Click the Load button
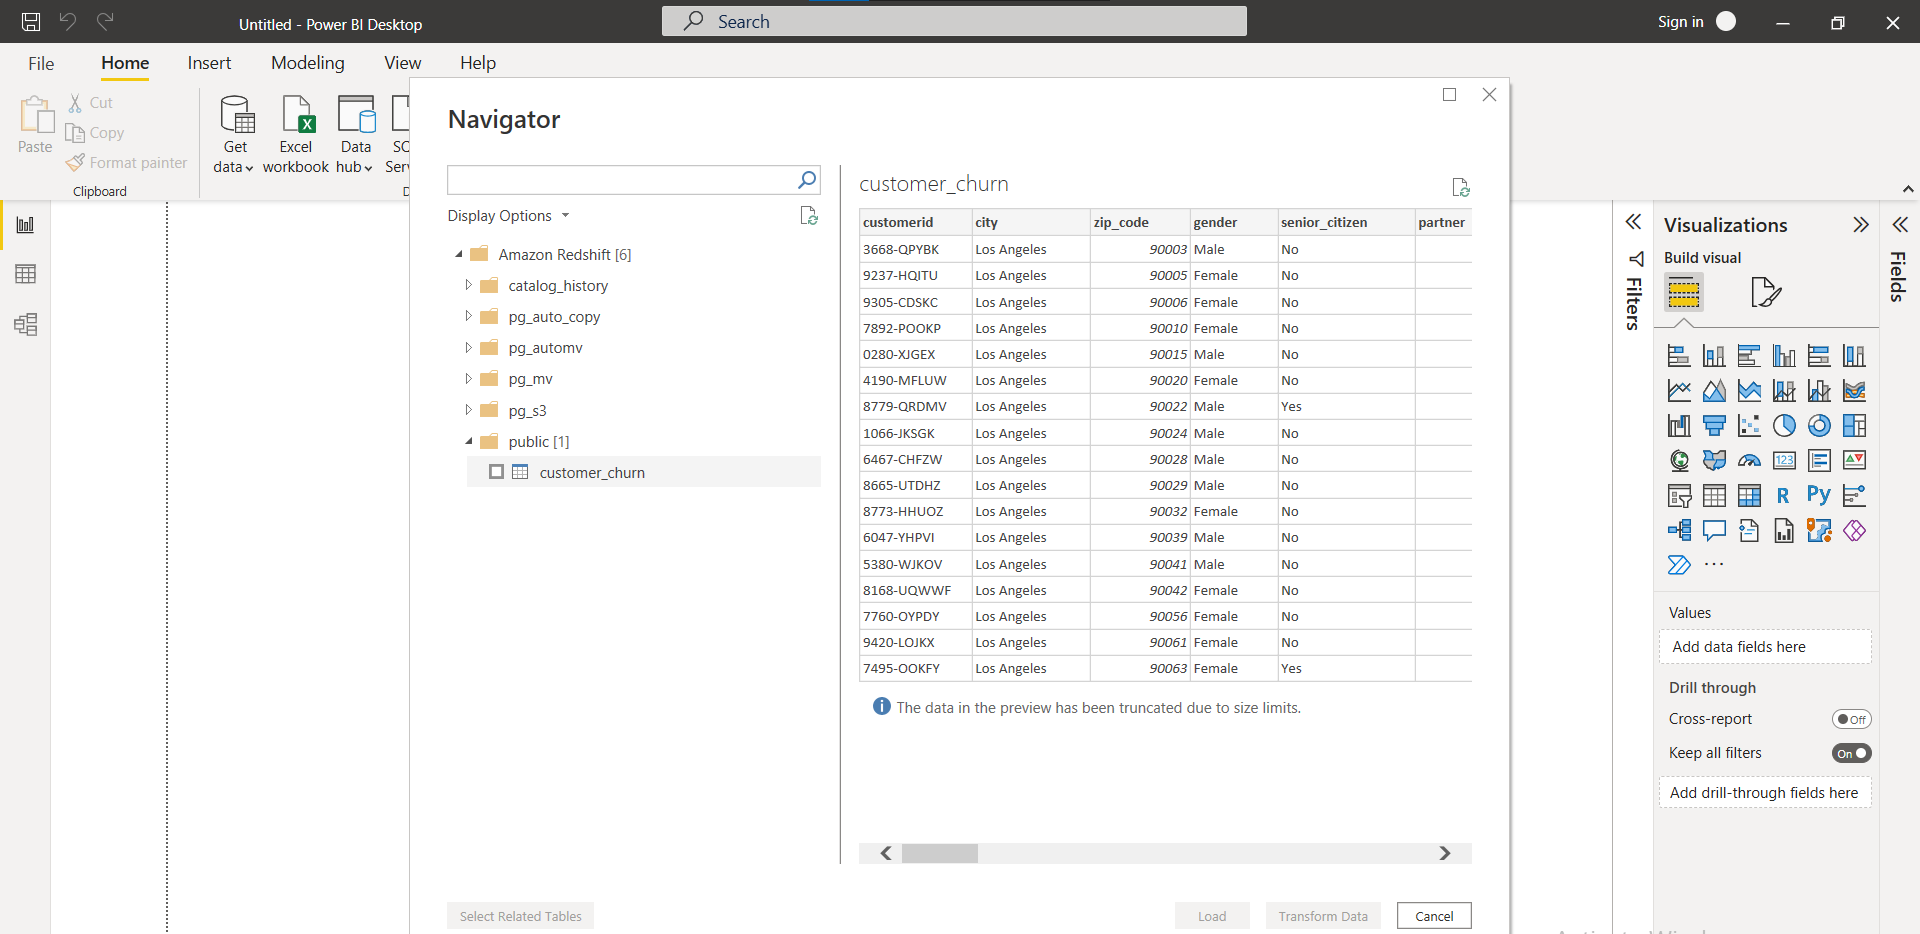 tap(1212, 916)
